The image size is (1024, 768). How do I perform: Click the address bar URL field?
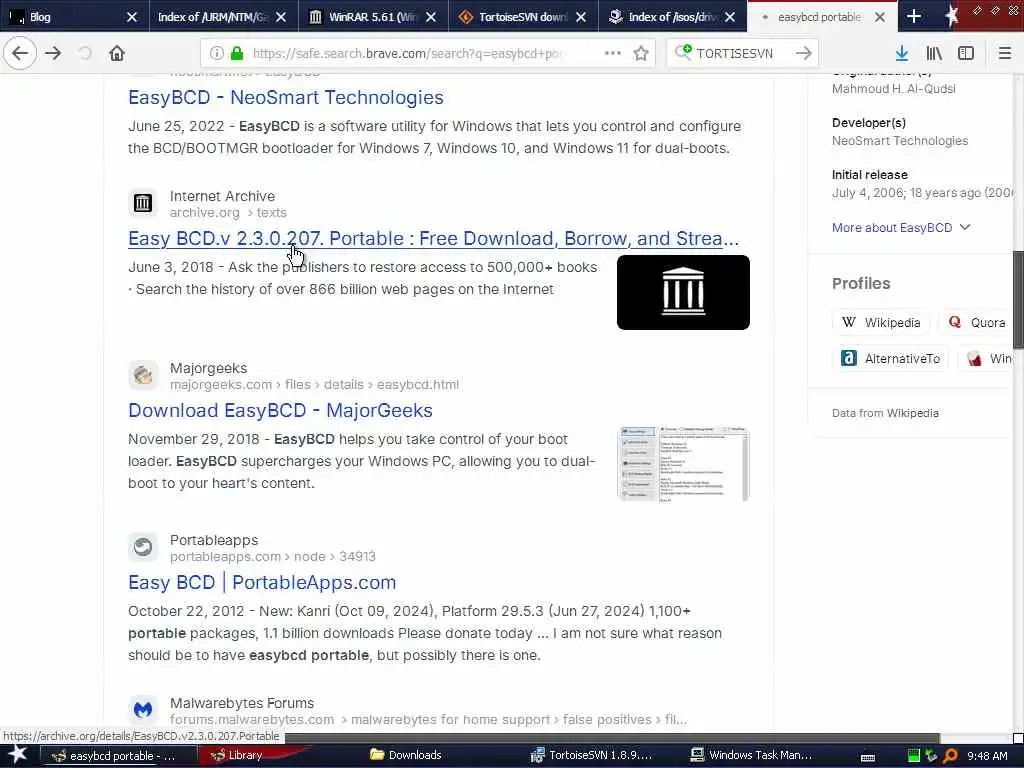tap(407, 53)
